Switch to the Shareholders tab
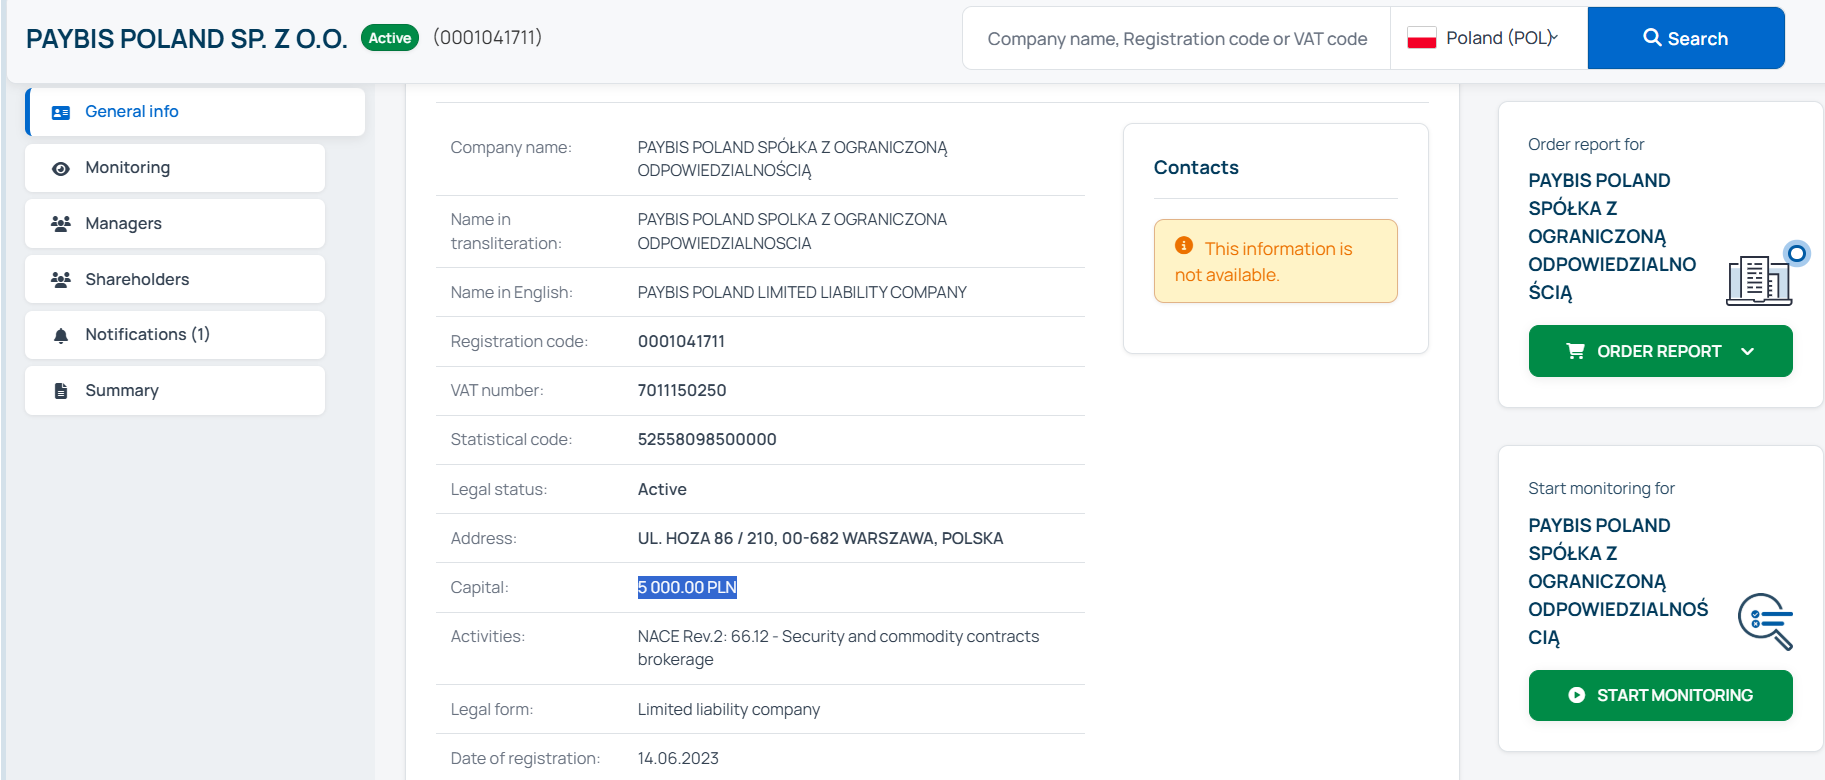 click(x=175, y=279)
